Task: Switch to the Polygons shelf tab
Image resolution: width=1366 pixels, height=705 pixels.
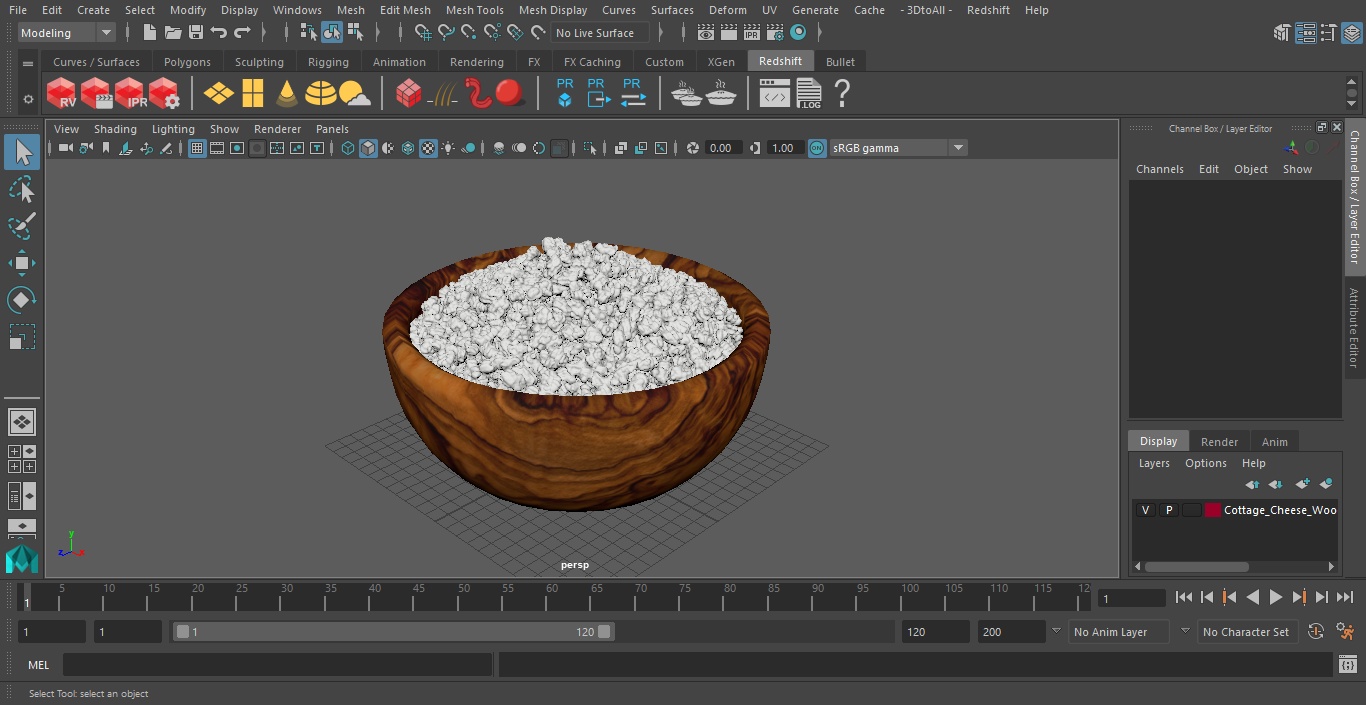Action: (187, 62)
